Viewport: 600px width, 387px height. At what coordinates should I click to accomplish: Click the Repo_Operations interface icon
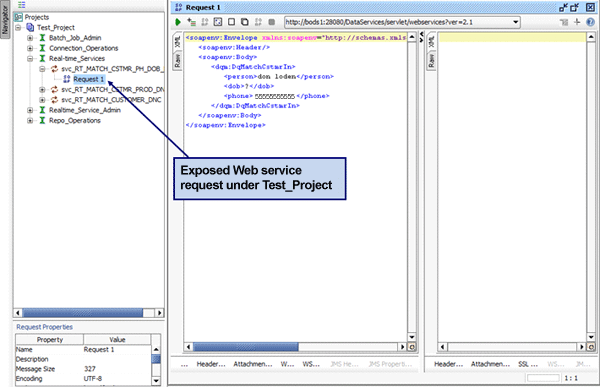click(x=42, y=121)
